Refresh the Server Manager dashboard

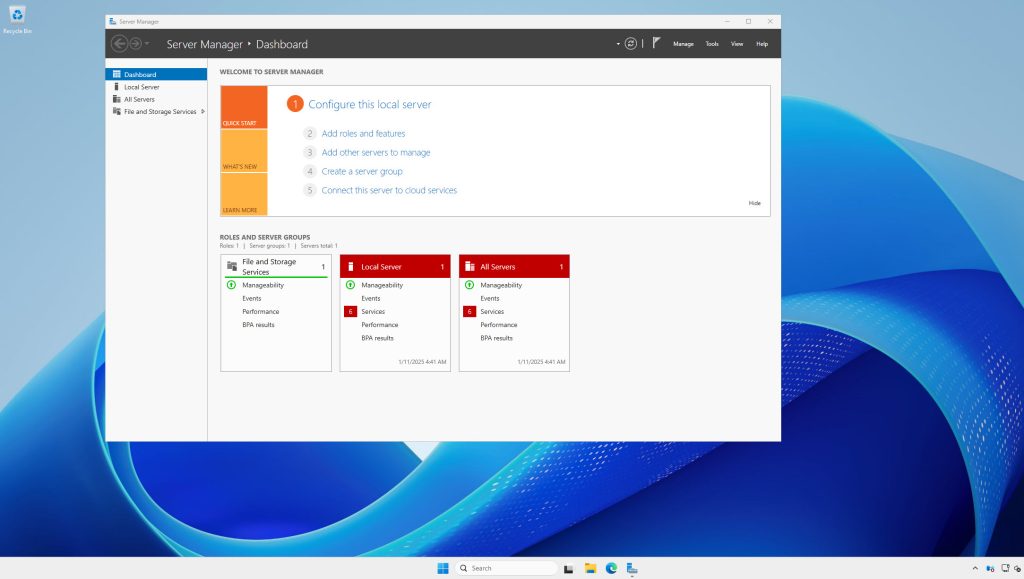click(630, 44)
